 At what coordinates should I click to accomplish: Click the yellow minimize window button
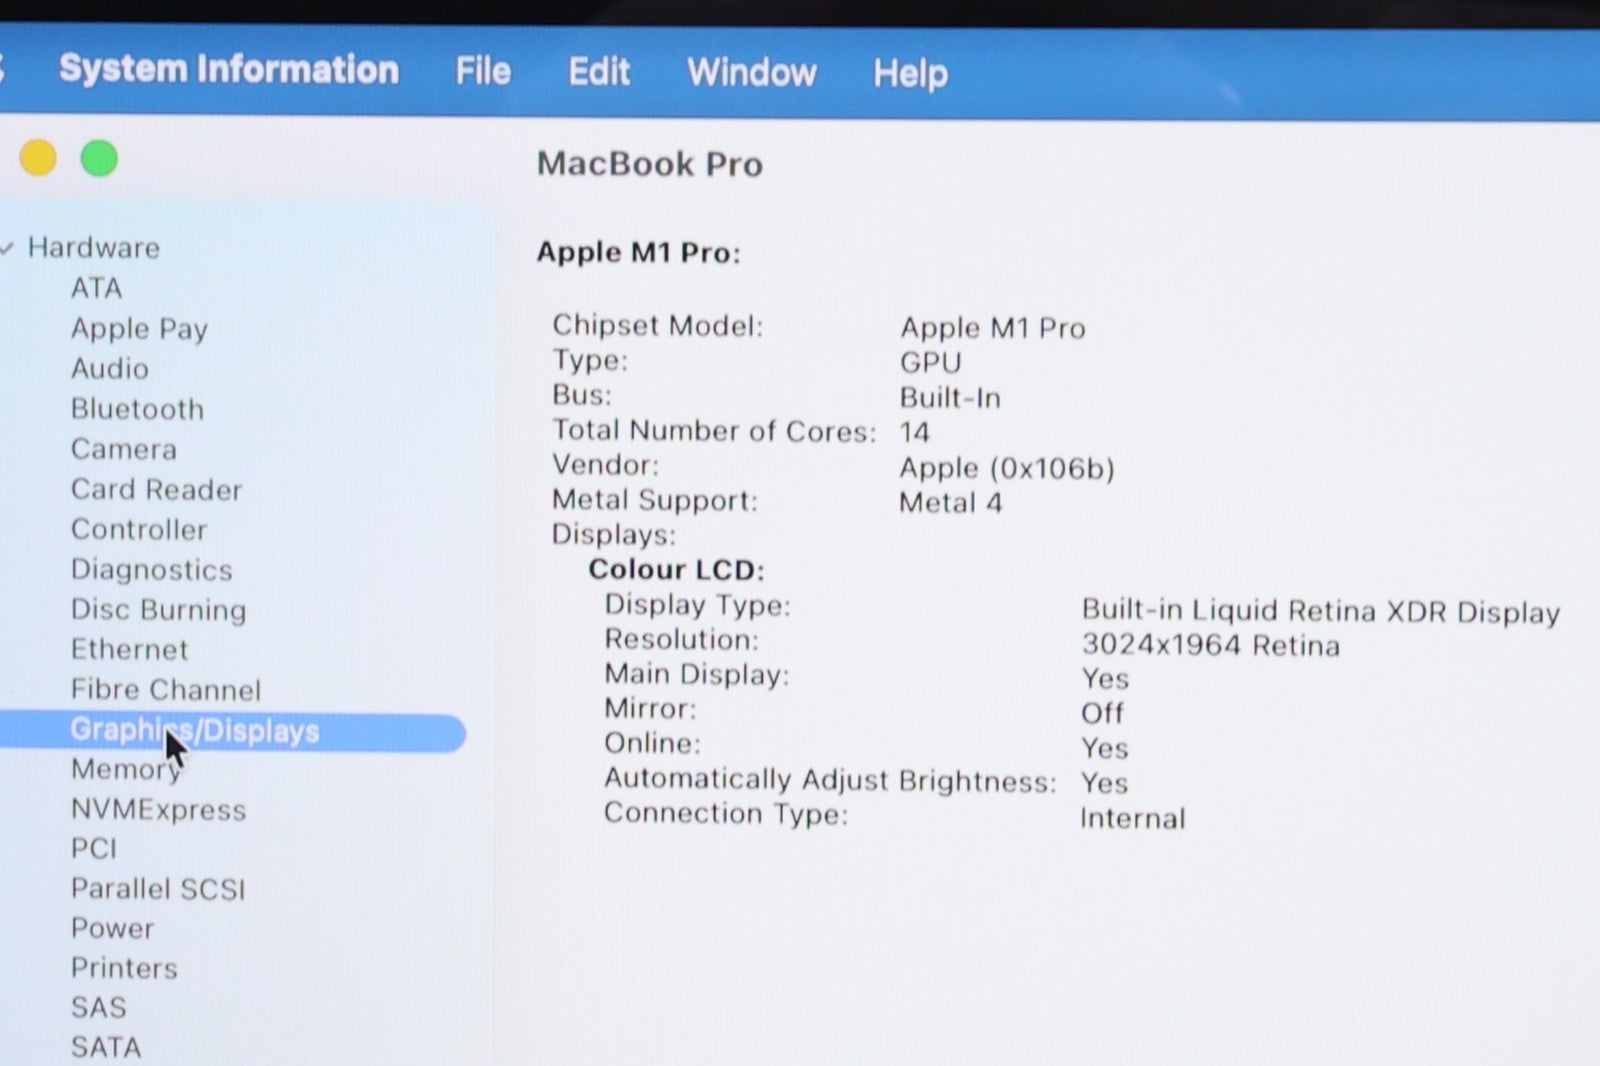[38, 158]
